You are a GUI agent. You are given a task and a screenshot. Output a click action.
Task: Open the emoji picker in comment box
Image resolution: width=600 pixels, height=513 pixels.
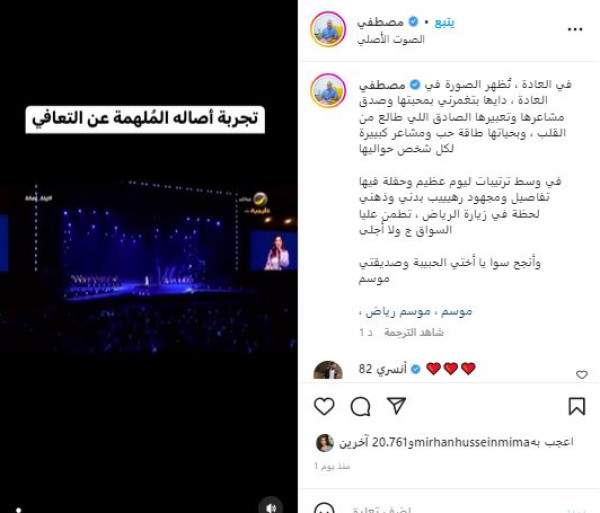[324, 508]
